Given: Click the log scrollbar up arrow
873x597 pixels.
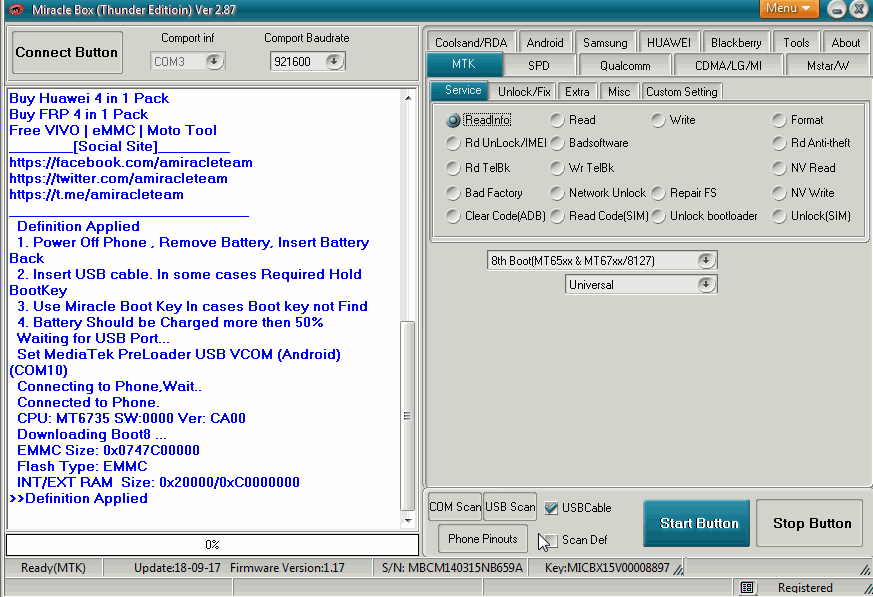Looking at the screenshot, I should click(408, 98).
